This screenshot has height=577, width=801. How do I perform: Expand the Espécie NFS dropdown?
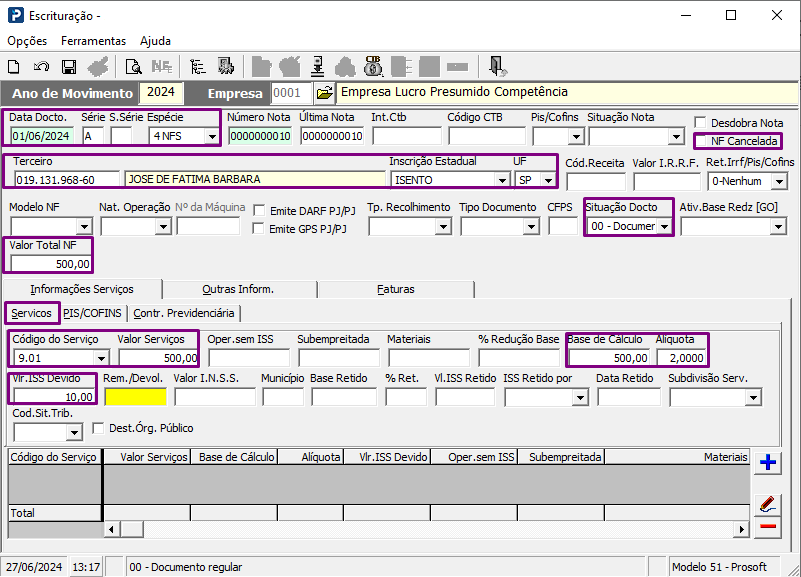pos(212,136)
